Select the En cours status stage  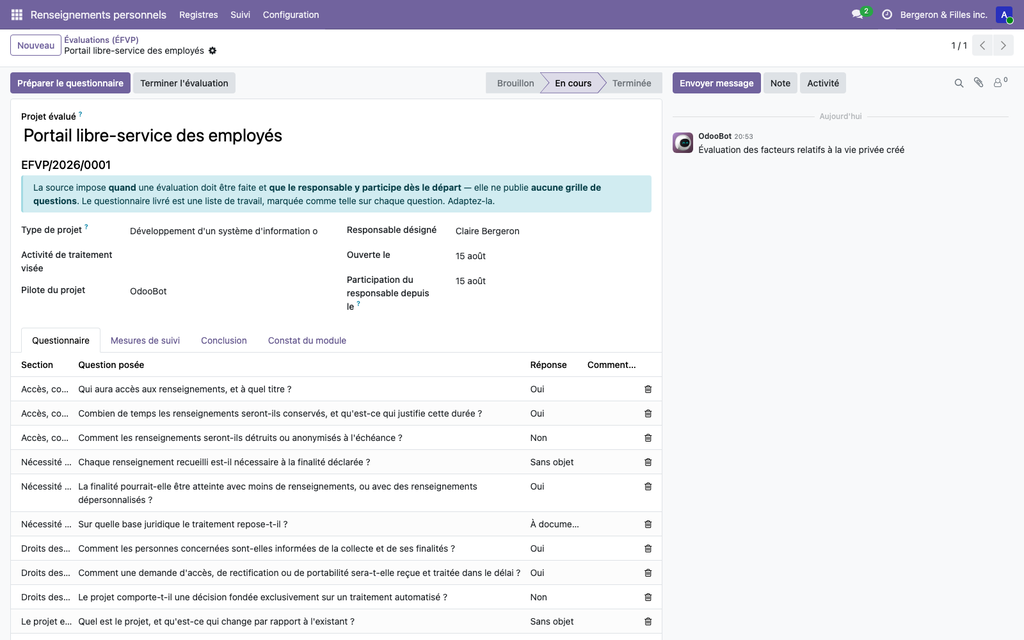(573, 83)
